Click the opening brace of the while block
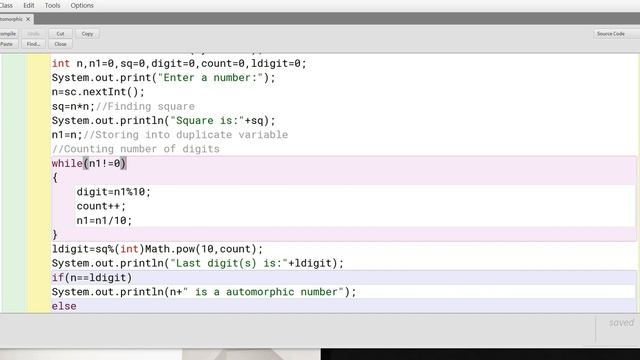The width and height of the screenshot is (640, 360). [55, 178]
